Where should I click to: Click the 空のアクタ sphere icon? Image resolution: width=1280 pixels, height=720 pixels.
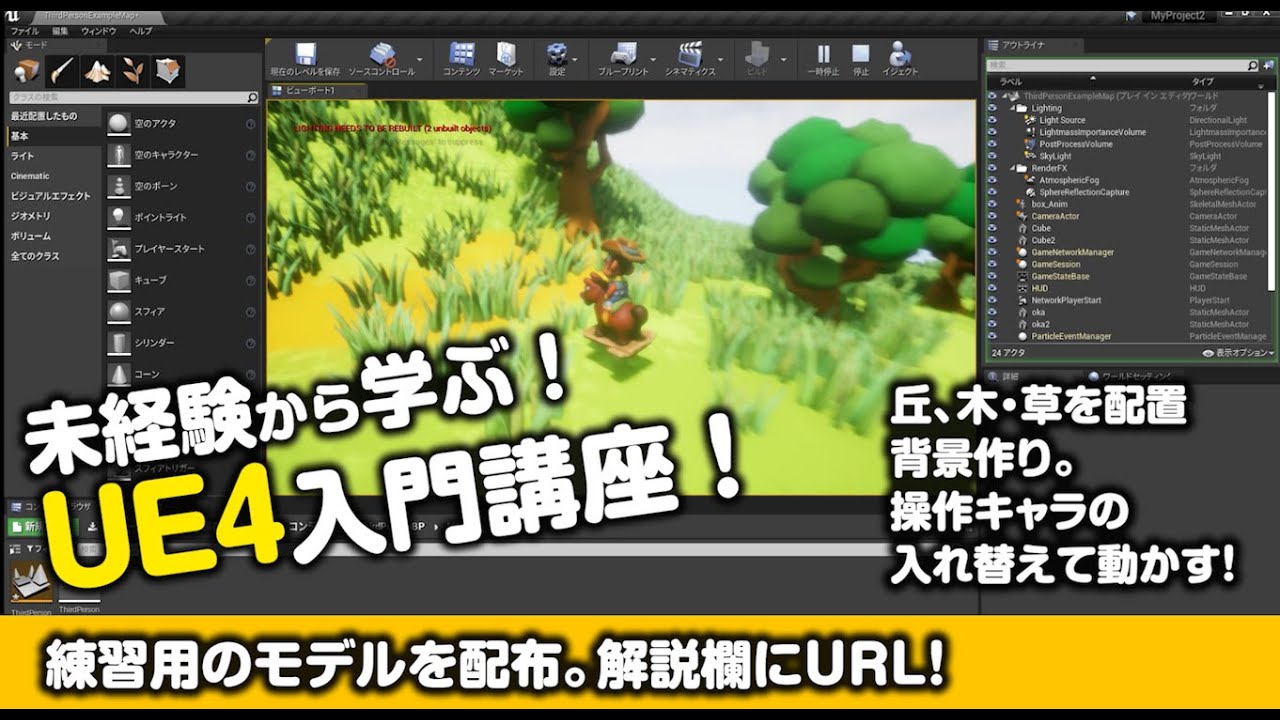click(119, 123)
